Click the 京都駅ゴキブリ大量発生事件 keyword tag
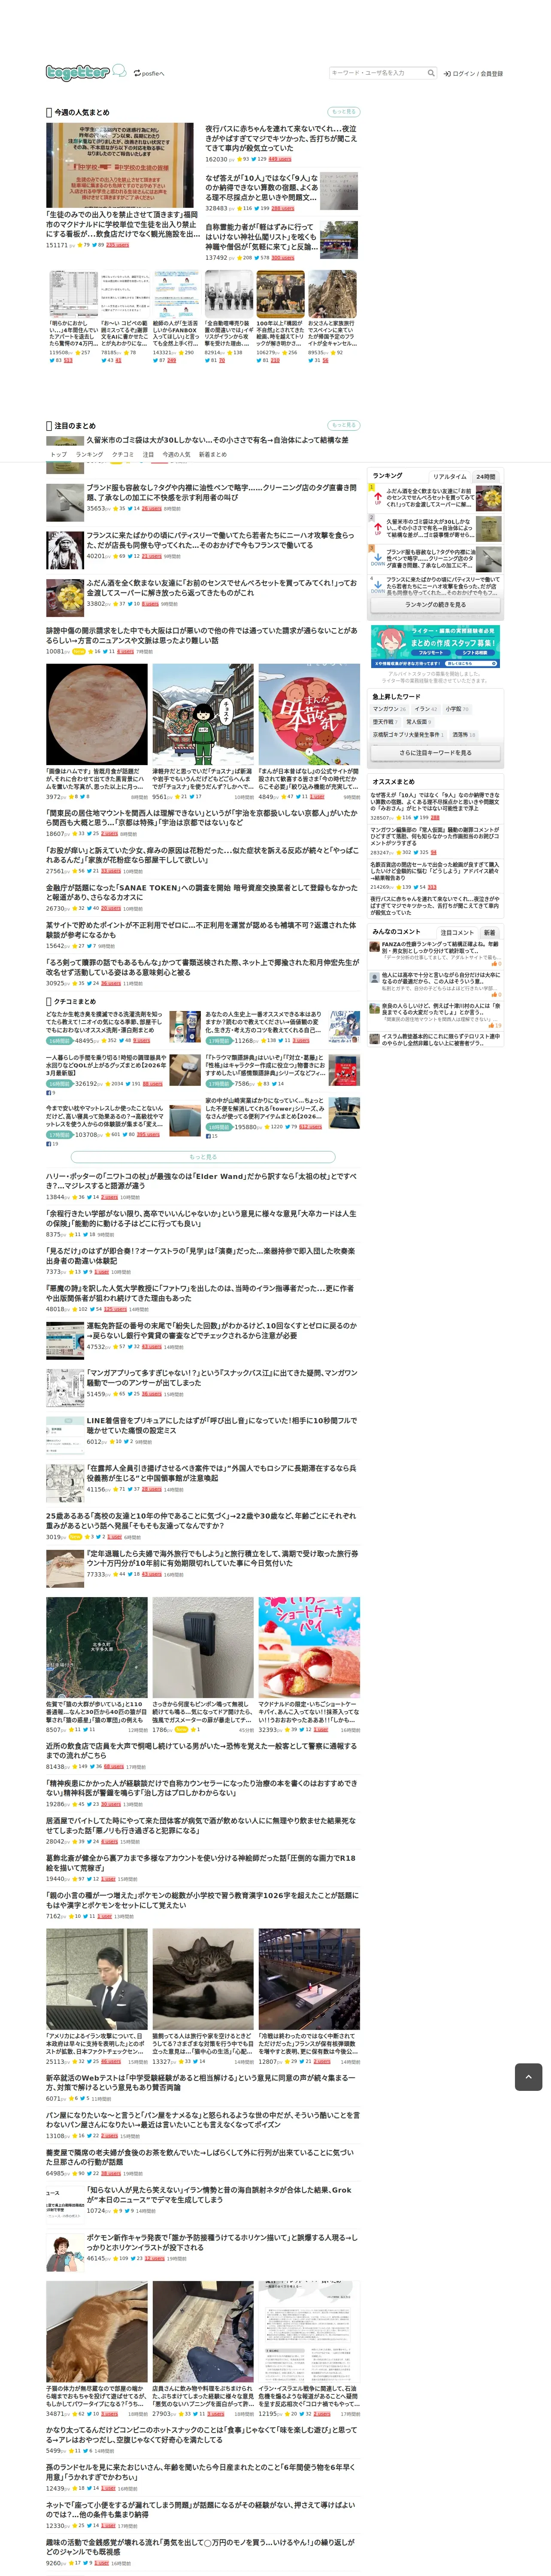Screen dimensions: 551x2576 [x=408, y=735]
